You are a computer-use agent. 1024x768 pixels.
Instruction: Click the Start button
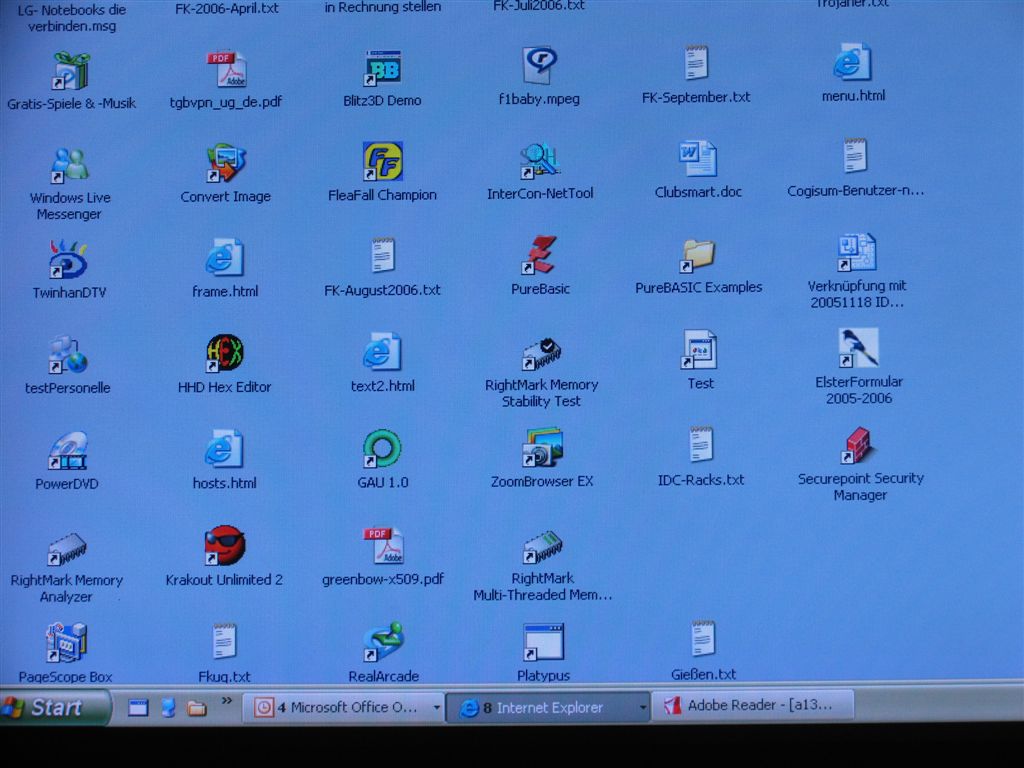coord(54,707)
